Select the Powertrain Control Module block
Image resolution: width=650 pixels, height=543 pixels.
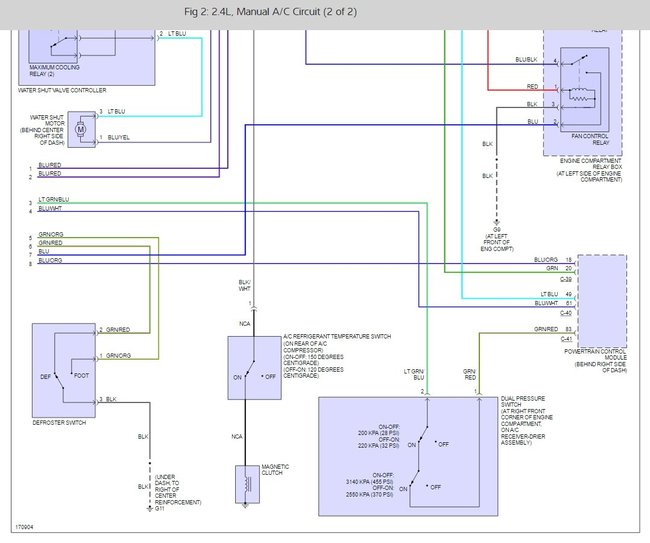click(x=602, y=301)
